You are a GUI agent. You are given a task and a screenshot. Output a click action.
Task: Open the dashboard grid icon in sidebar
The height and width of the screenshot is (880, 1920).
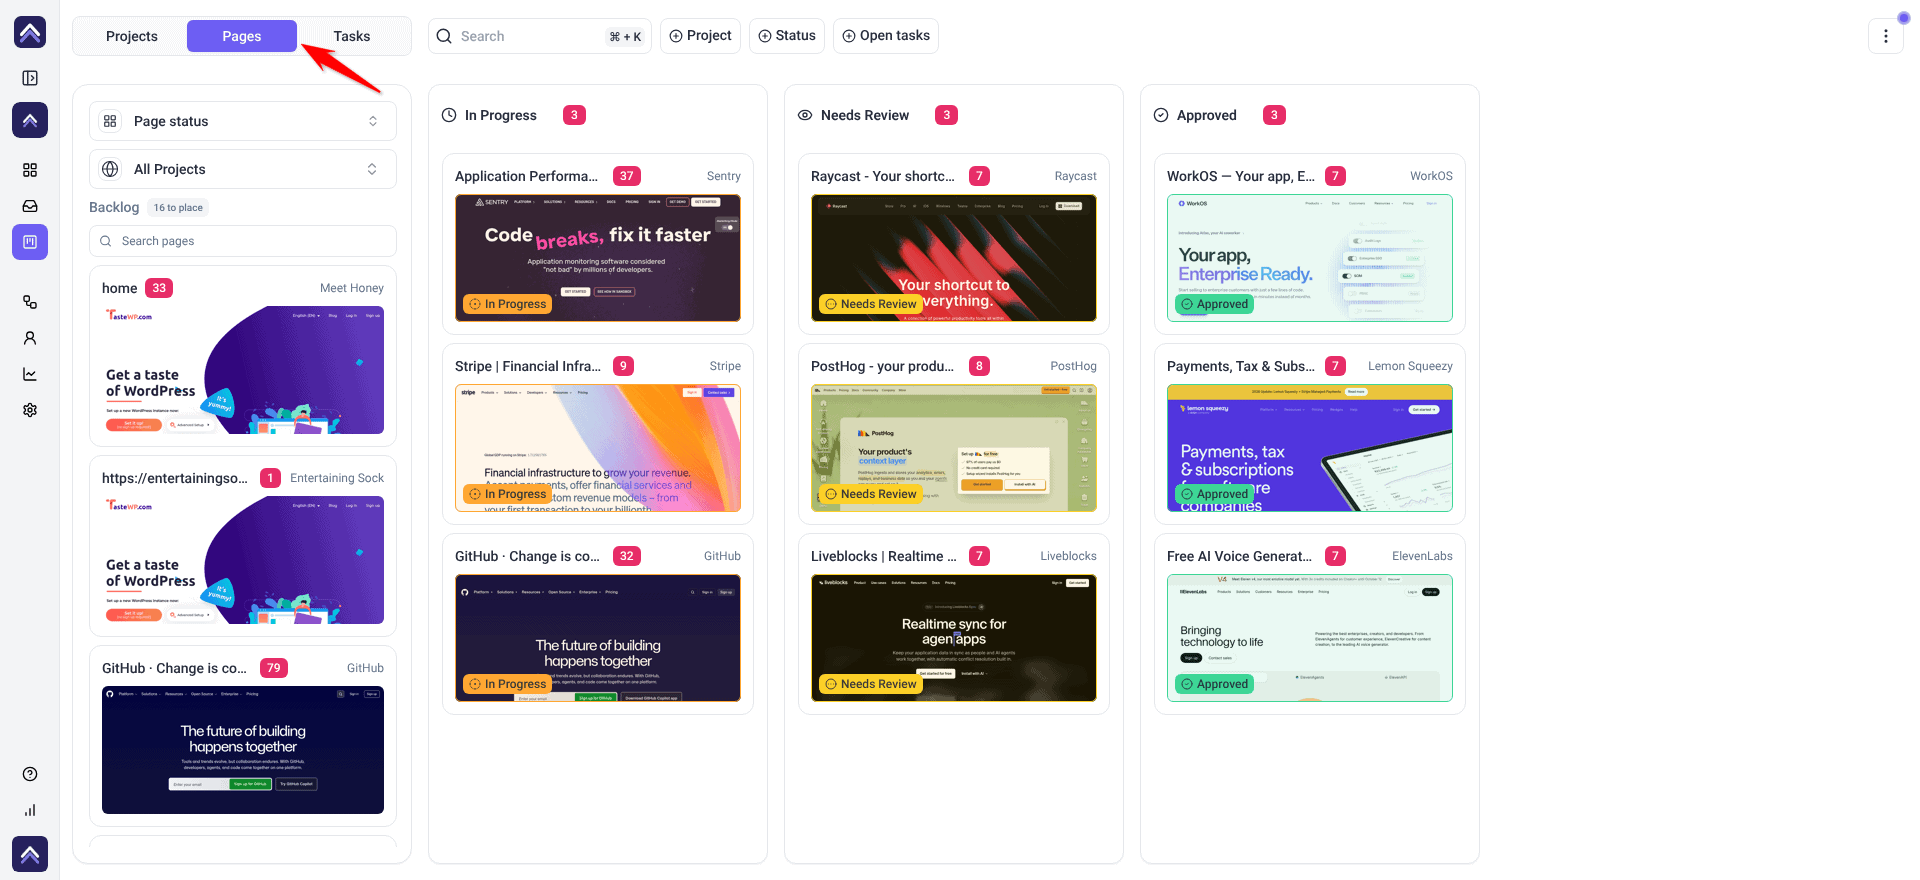tap(30, 170)
